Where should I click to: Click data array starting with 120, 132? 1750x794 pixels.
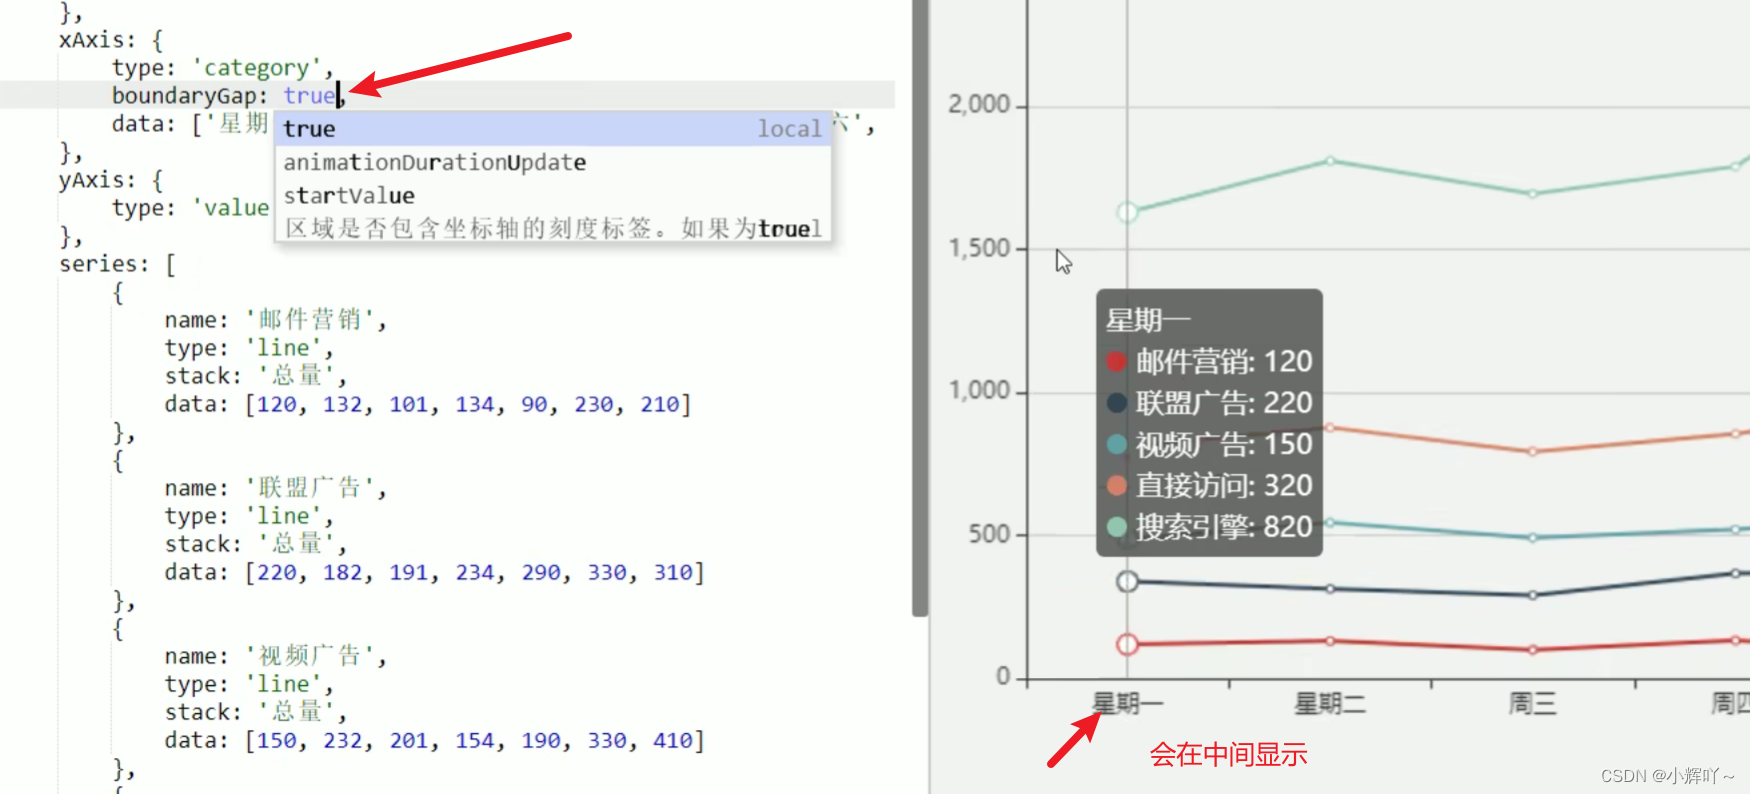click(x=468, y=404)
